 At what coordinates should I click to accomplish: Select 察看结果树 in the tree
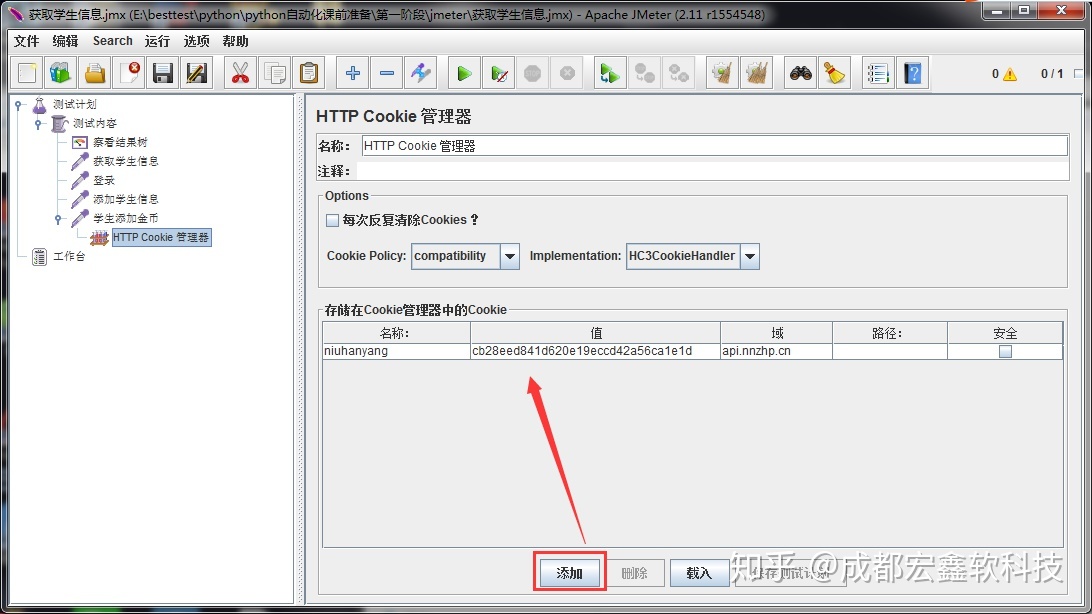point(120,142)
